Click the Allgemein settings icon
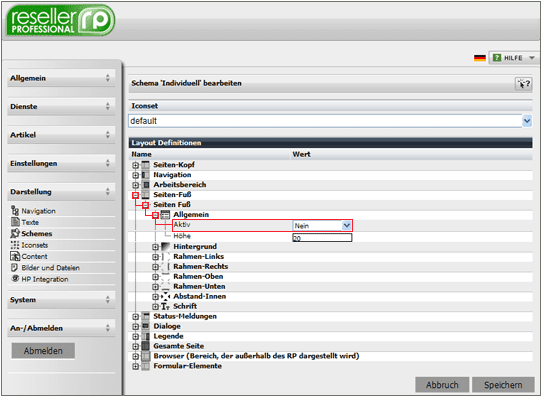 (x=166, y=215)
